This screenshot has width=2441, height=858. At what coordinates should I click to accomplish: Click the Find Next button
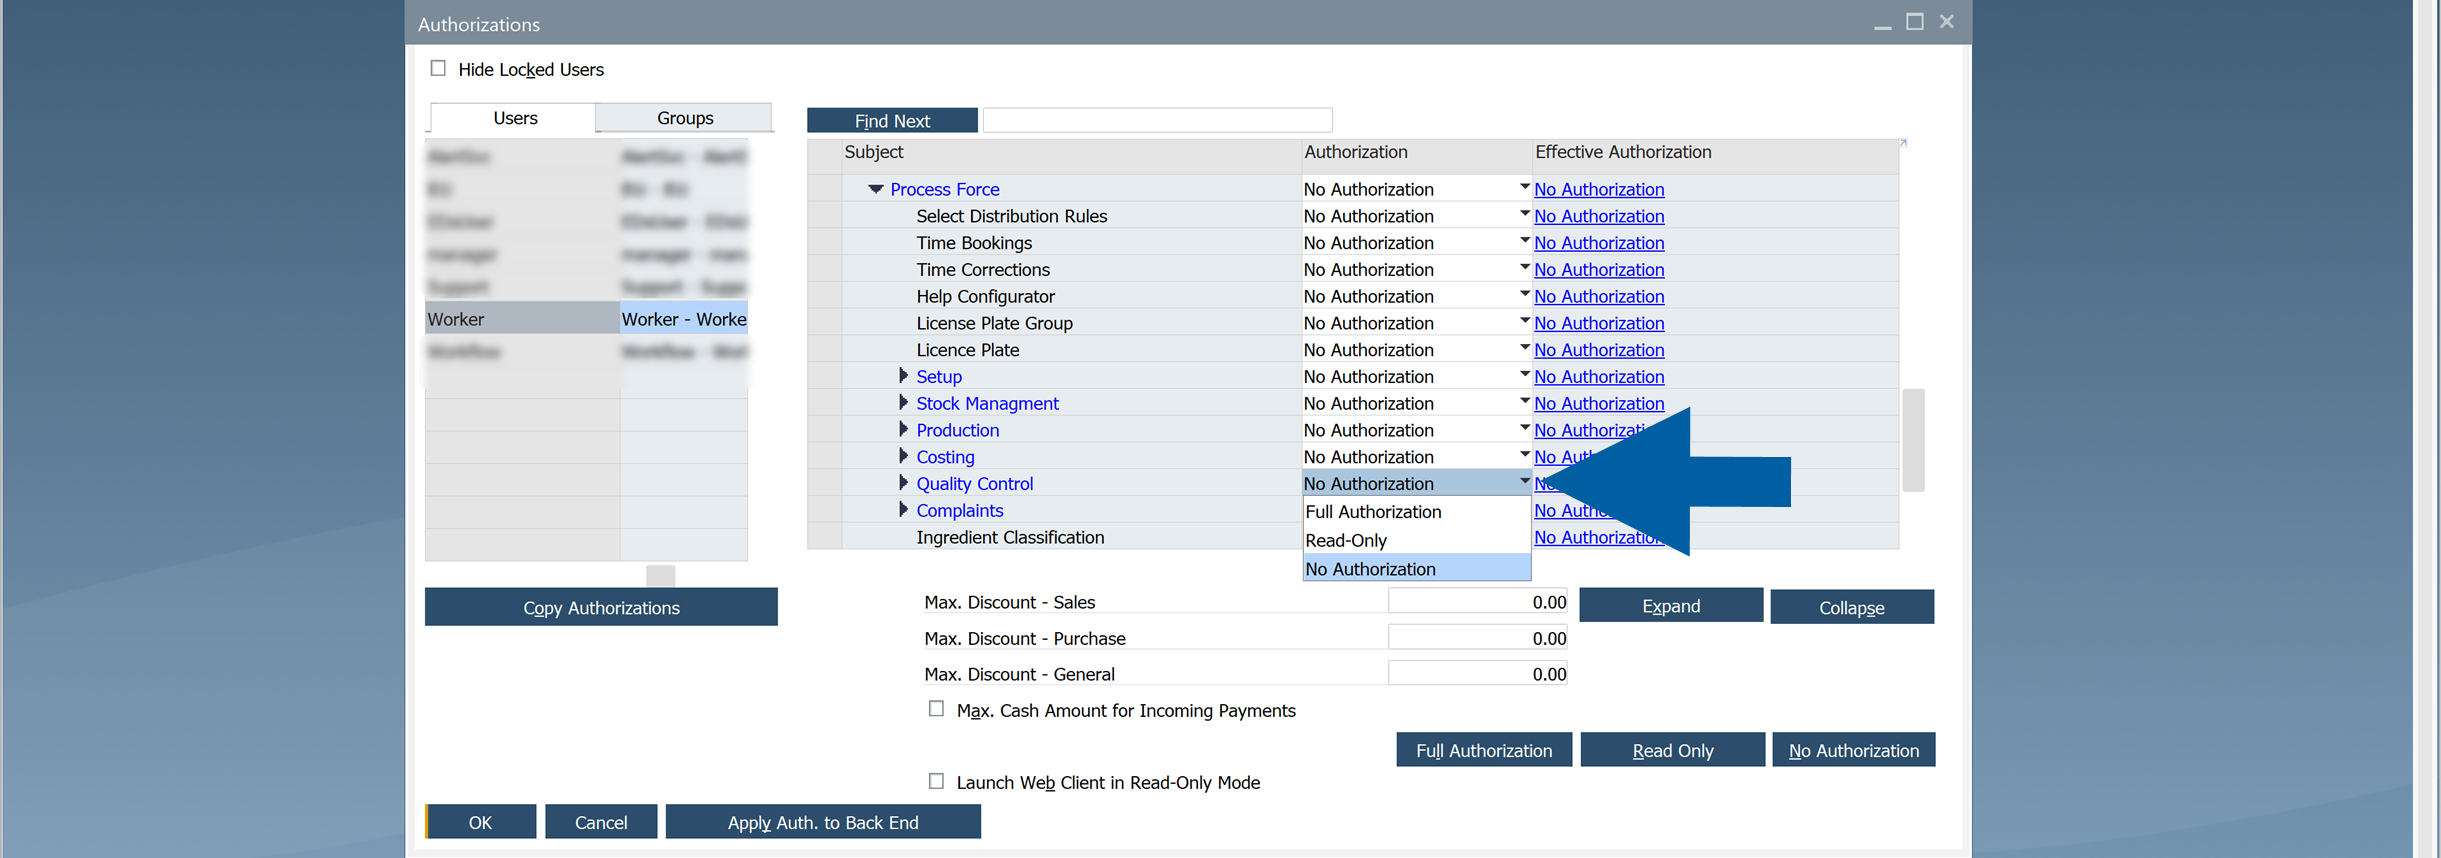pos(892,120)
